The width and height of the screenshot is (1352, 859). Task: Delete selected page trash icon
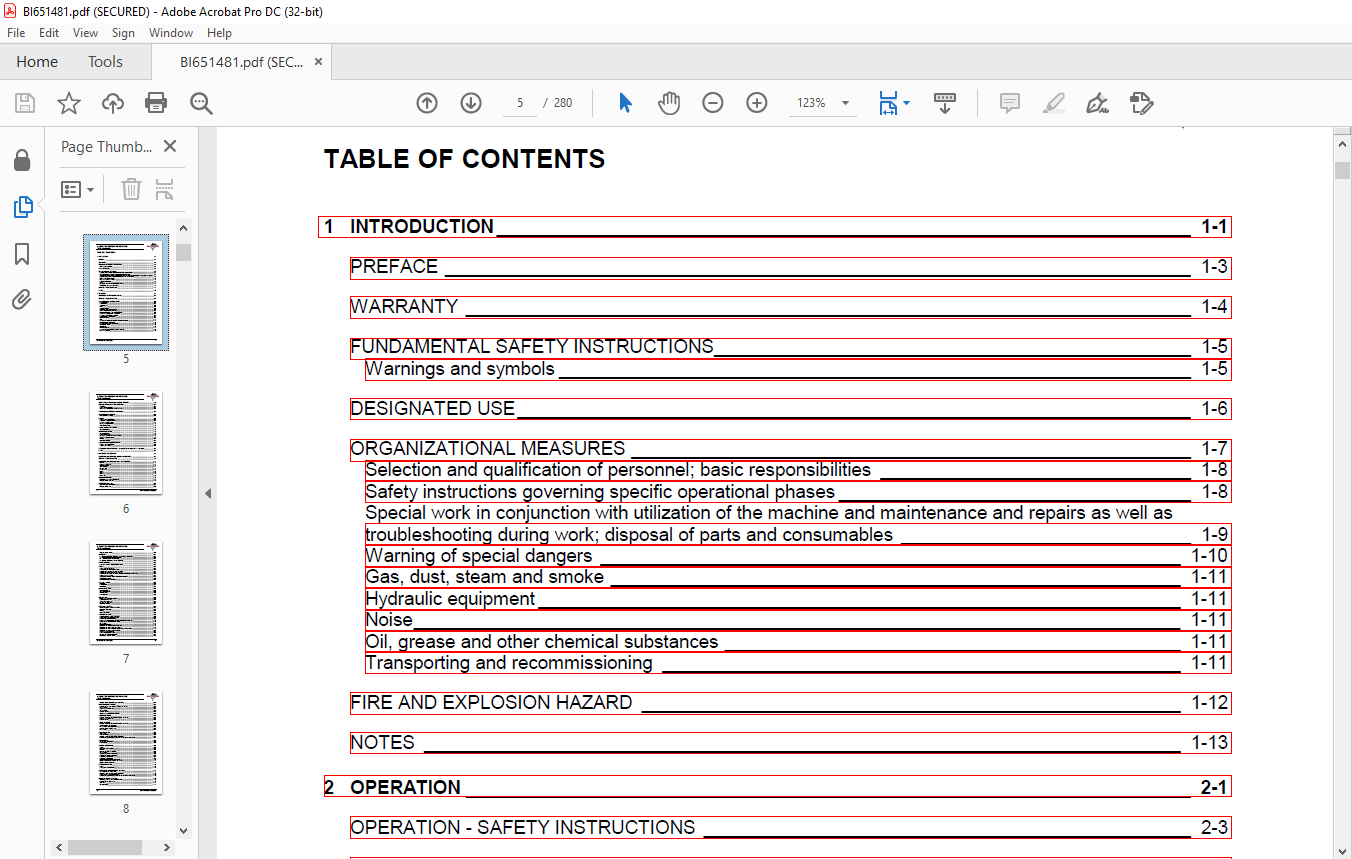131,189
